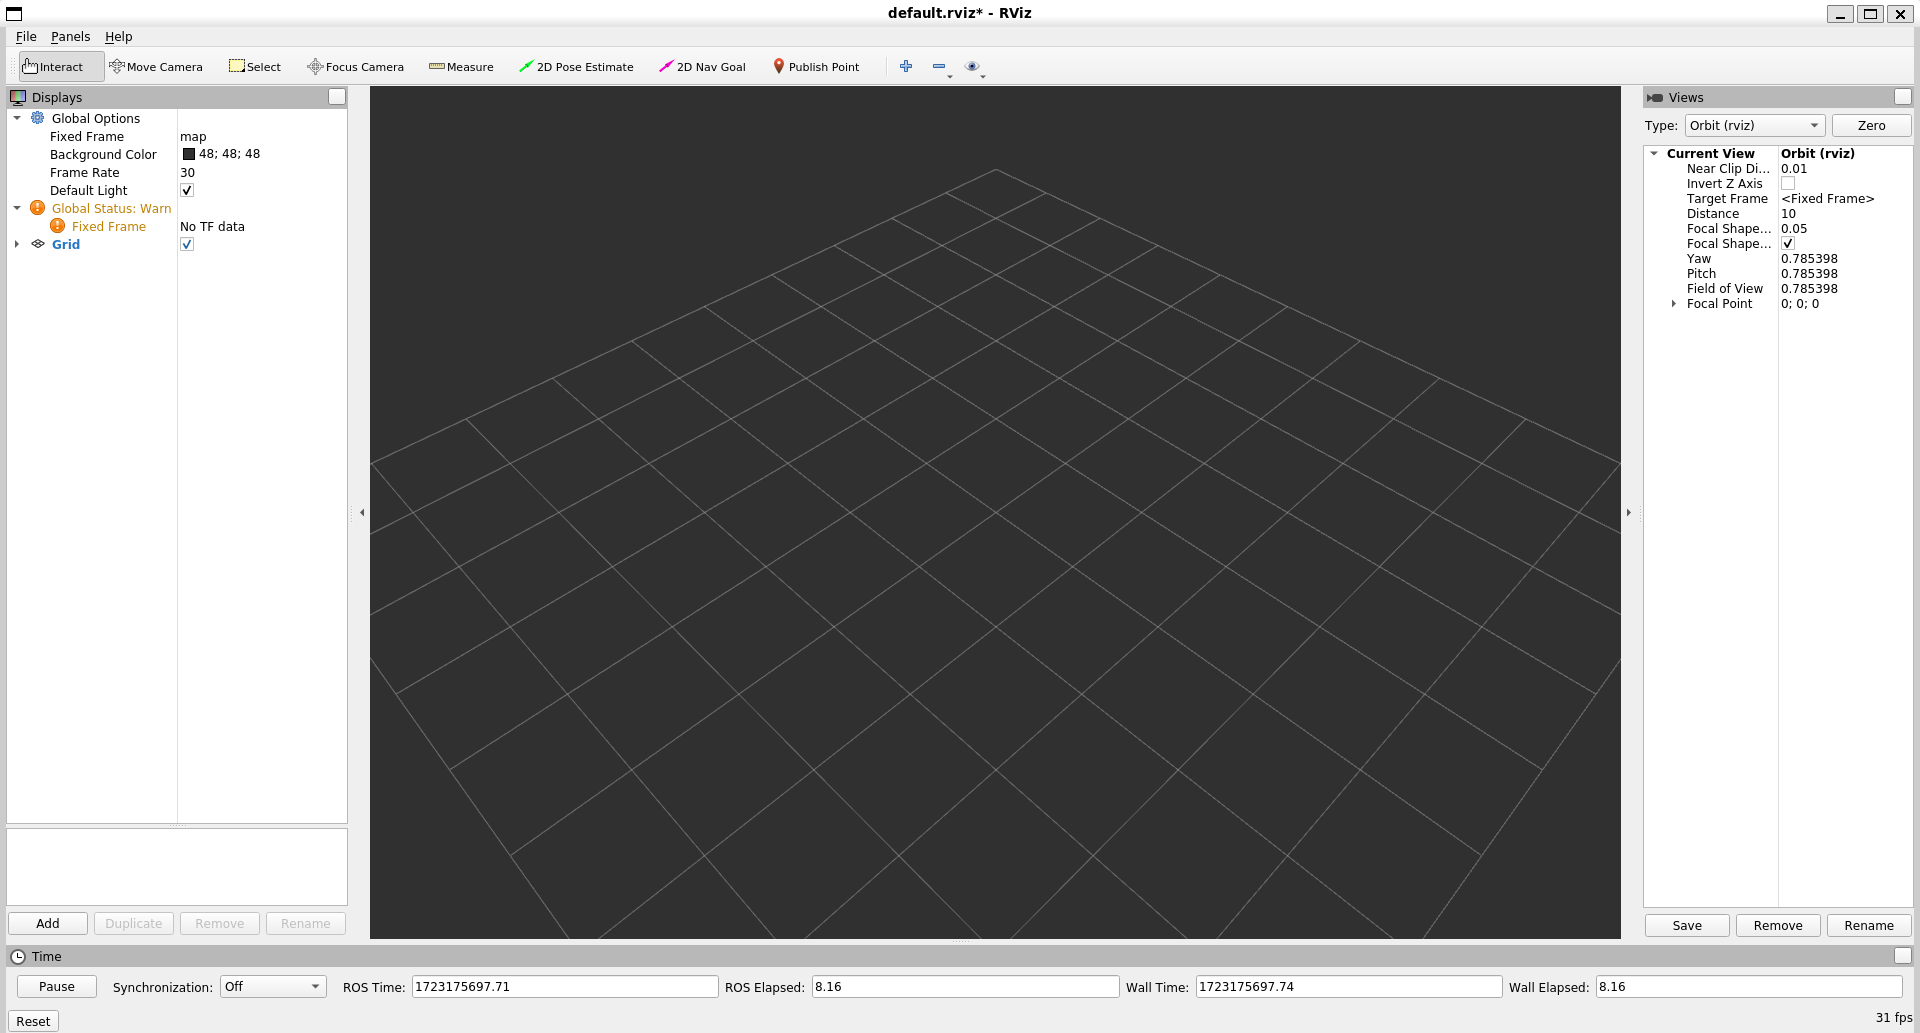The width and height of the screenshot is (1920, 1033).
Task: Open the Synchronization dropdown
Action: [273, 987]
